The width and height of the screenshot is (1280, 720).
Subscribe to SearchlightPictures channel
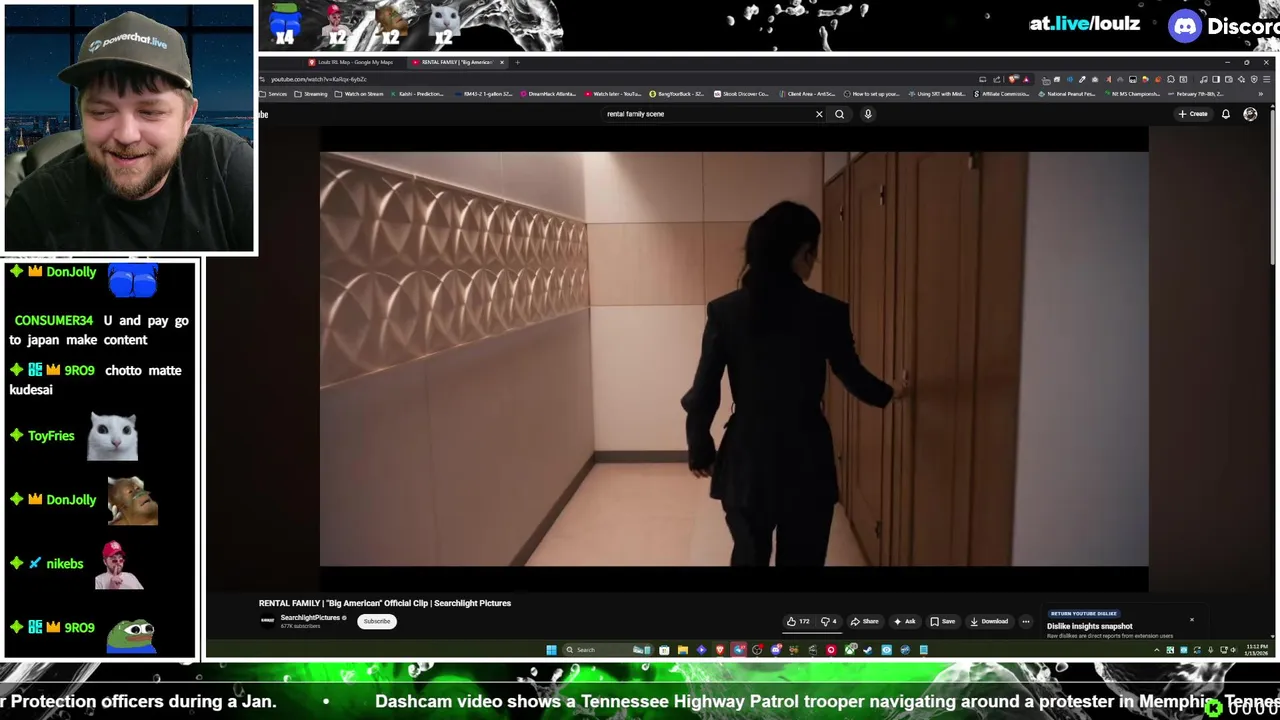377,621
